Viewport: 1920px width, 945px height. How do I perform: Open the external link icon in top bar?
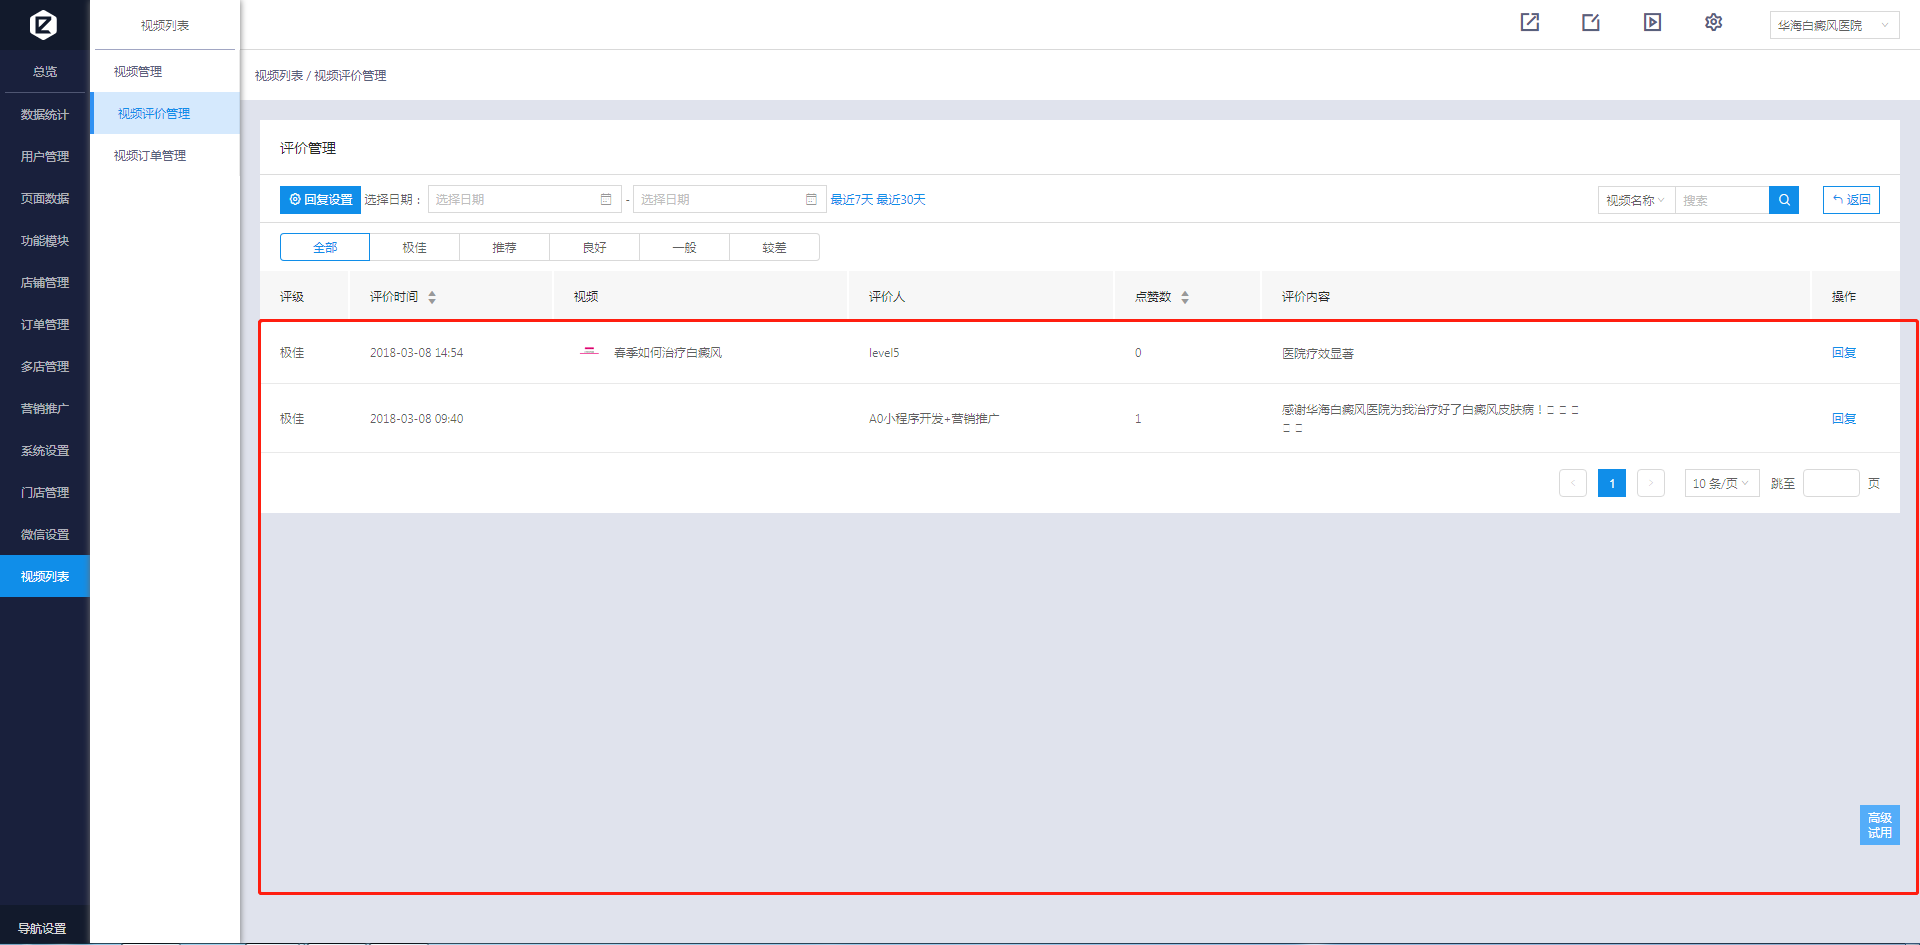pos(1529,23)
